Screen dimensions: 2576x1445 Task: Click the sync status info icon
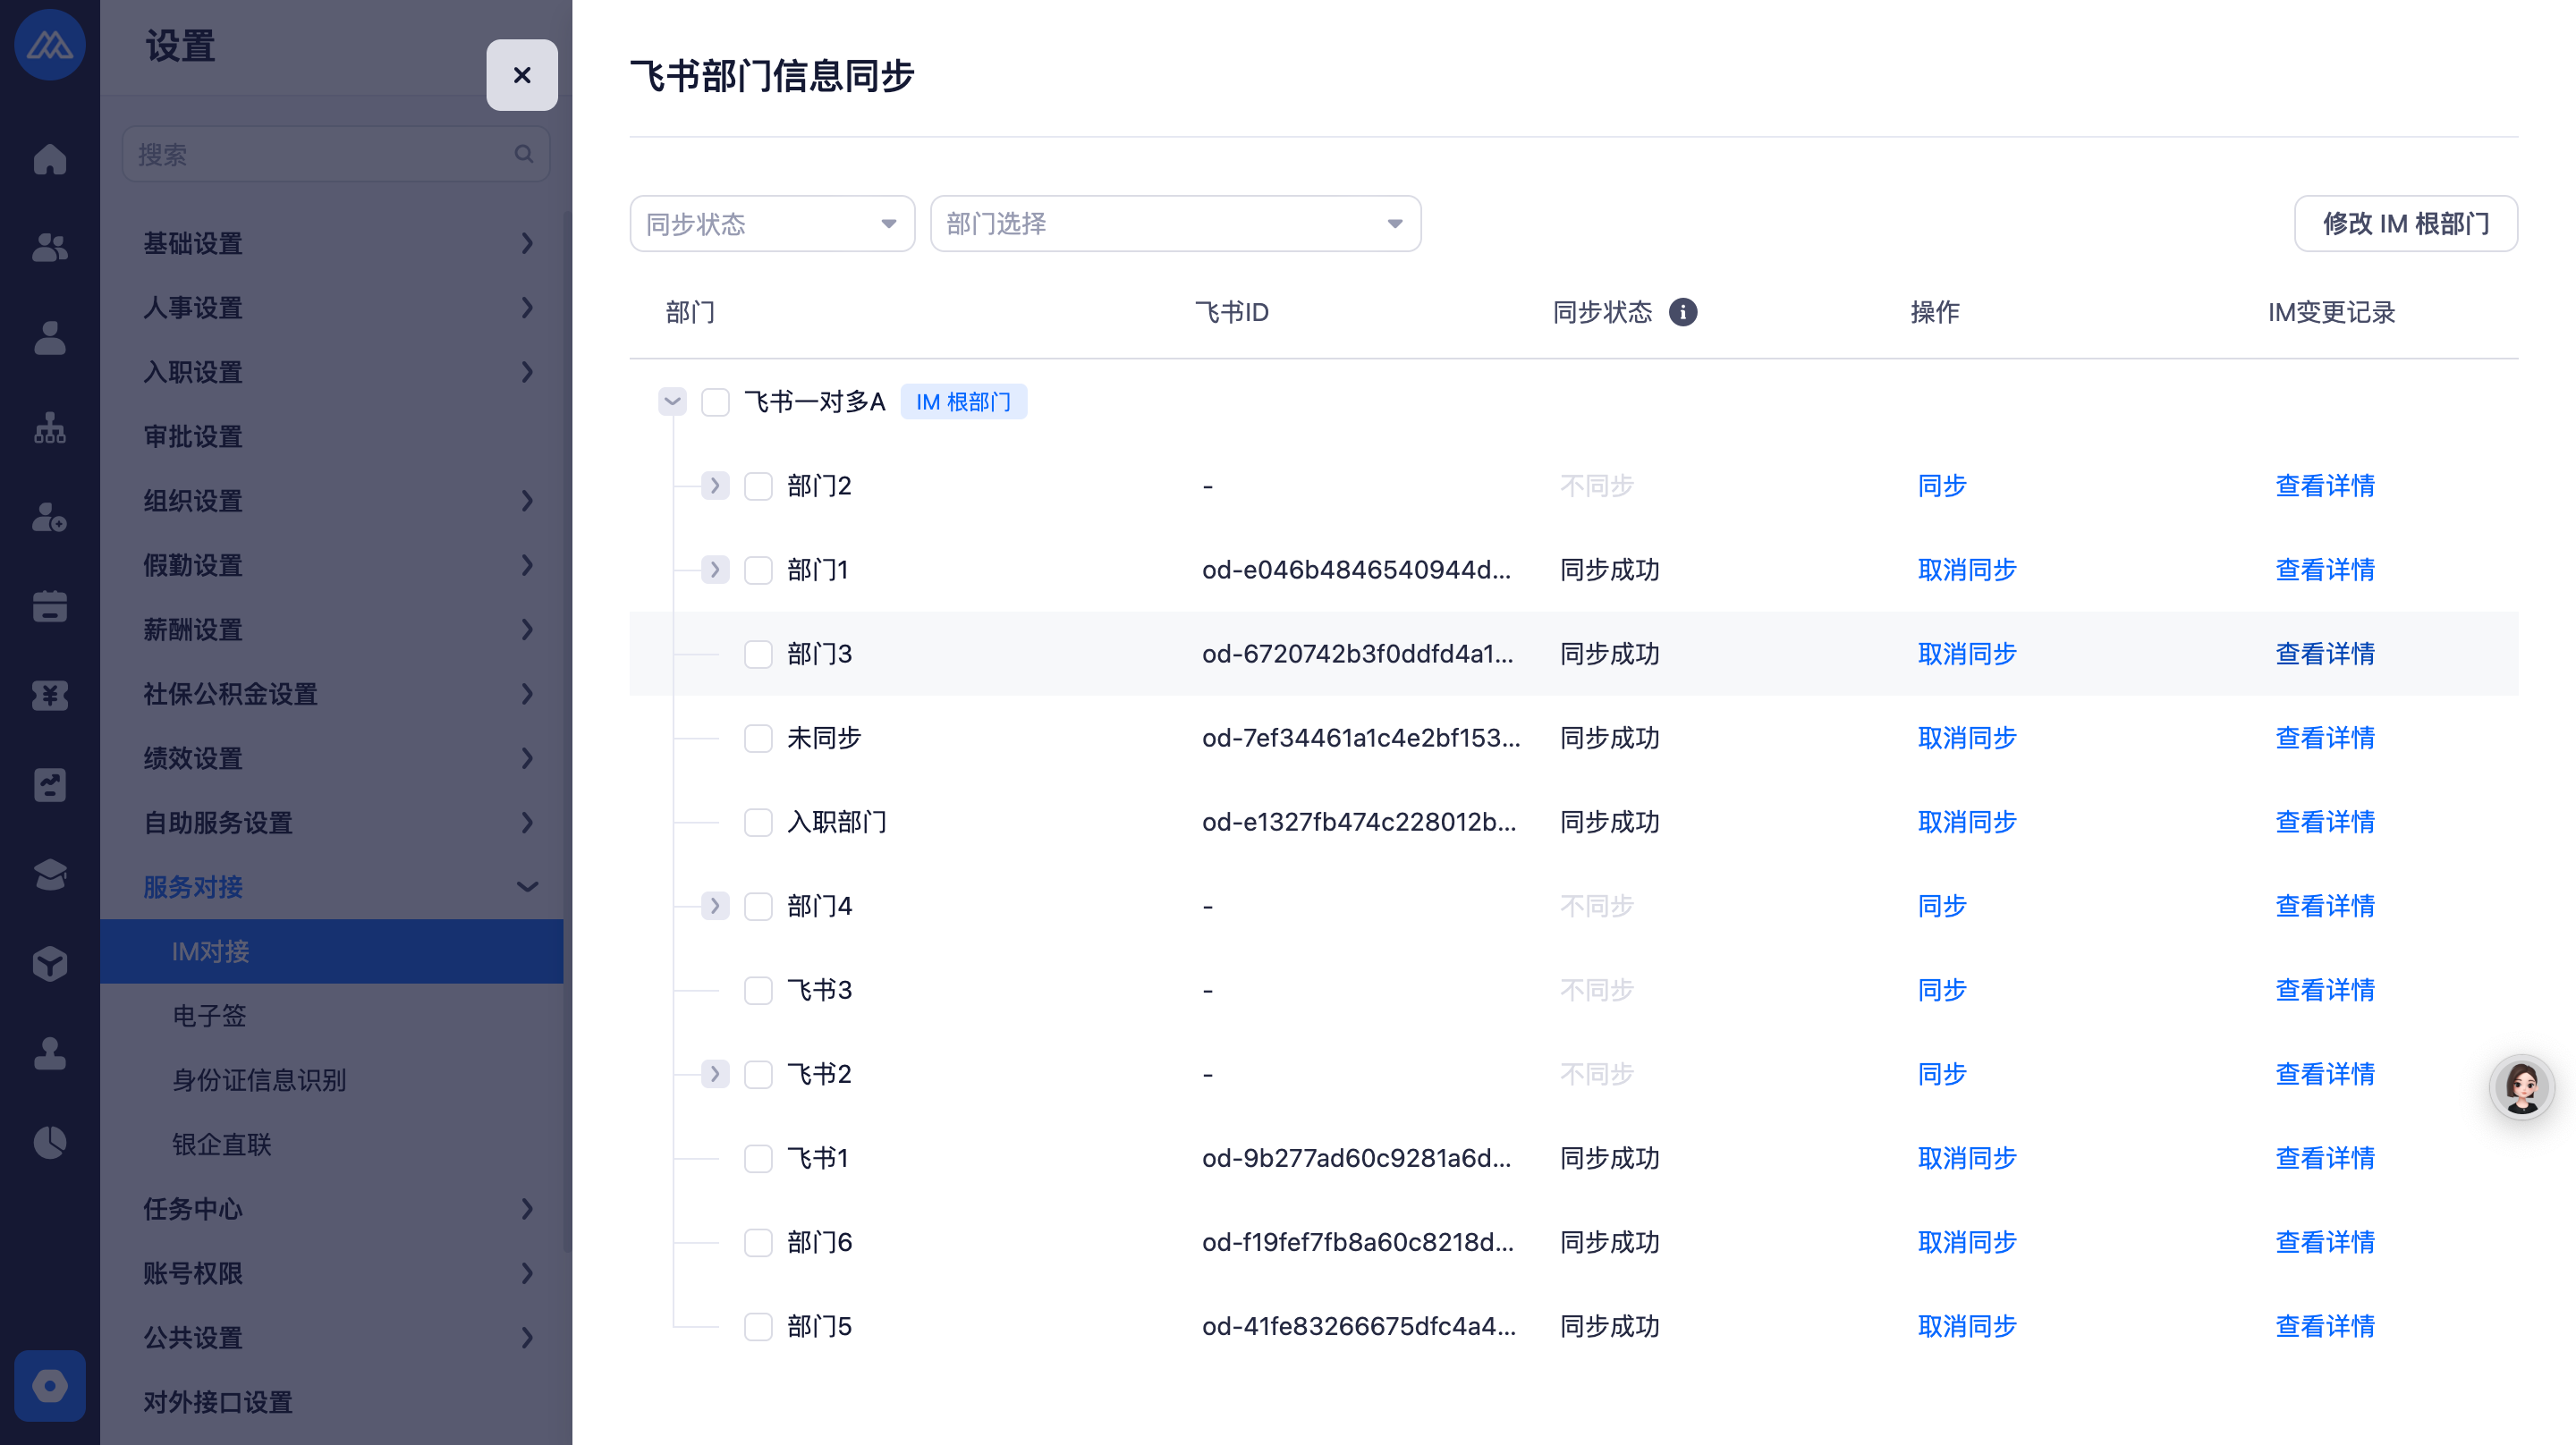pos(1683,313)
